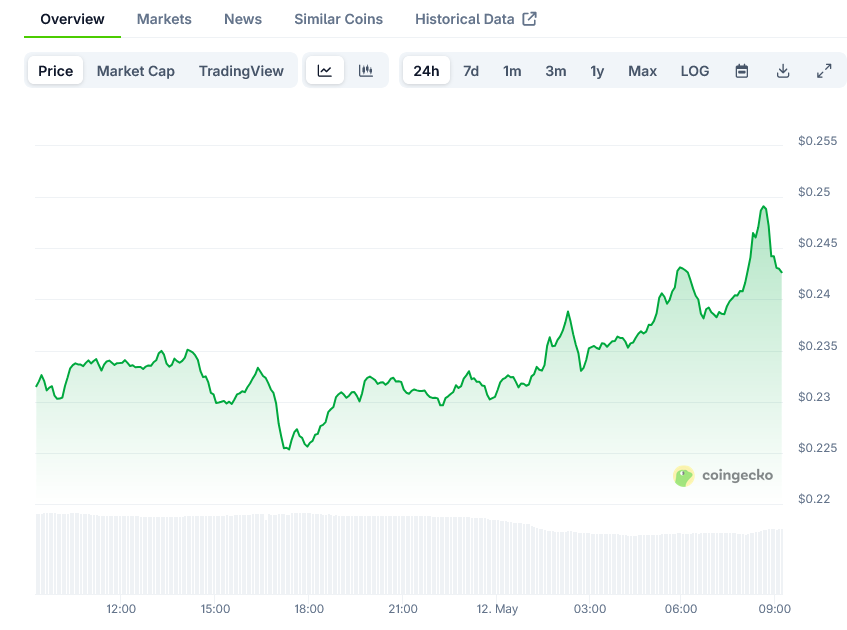Click the CoinGecko logo watermark
847x630 pixels.
[723, 476]
